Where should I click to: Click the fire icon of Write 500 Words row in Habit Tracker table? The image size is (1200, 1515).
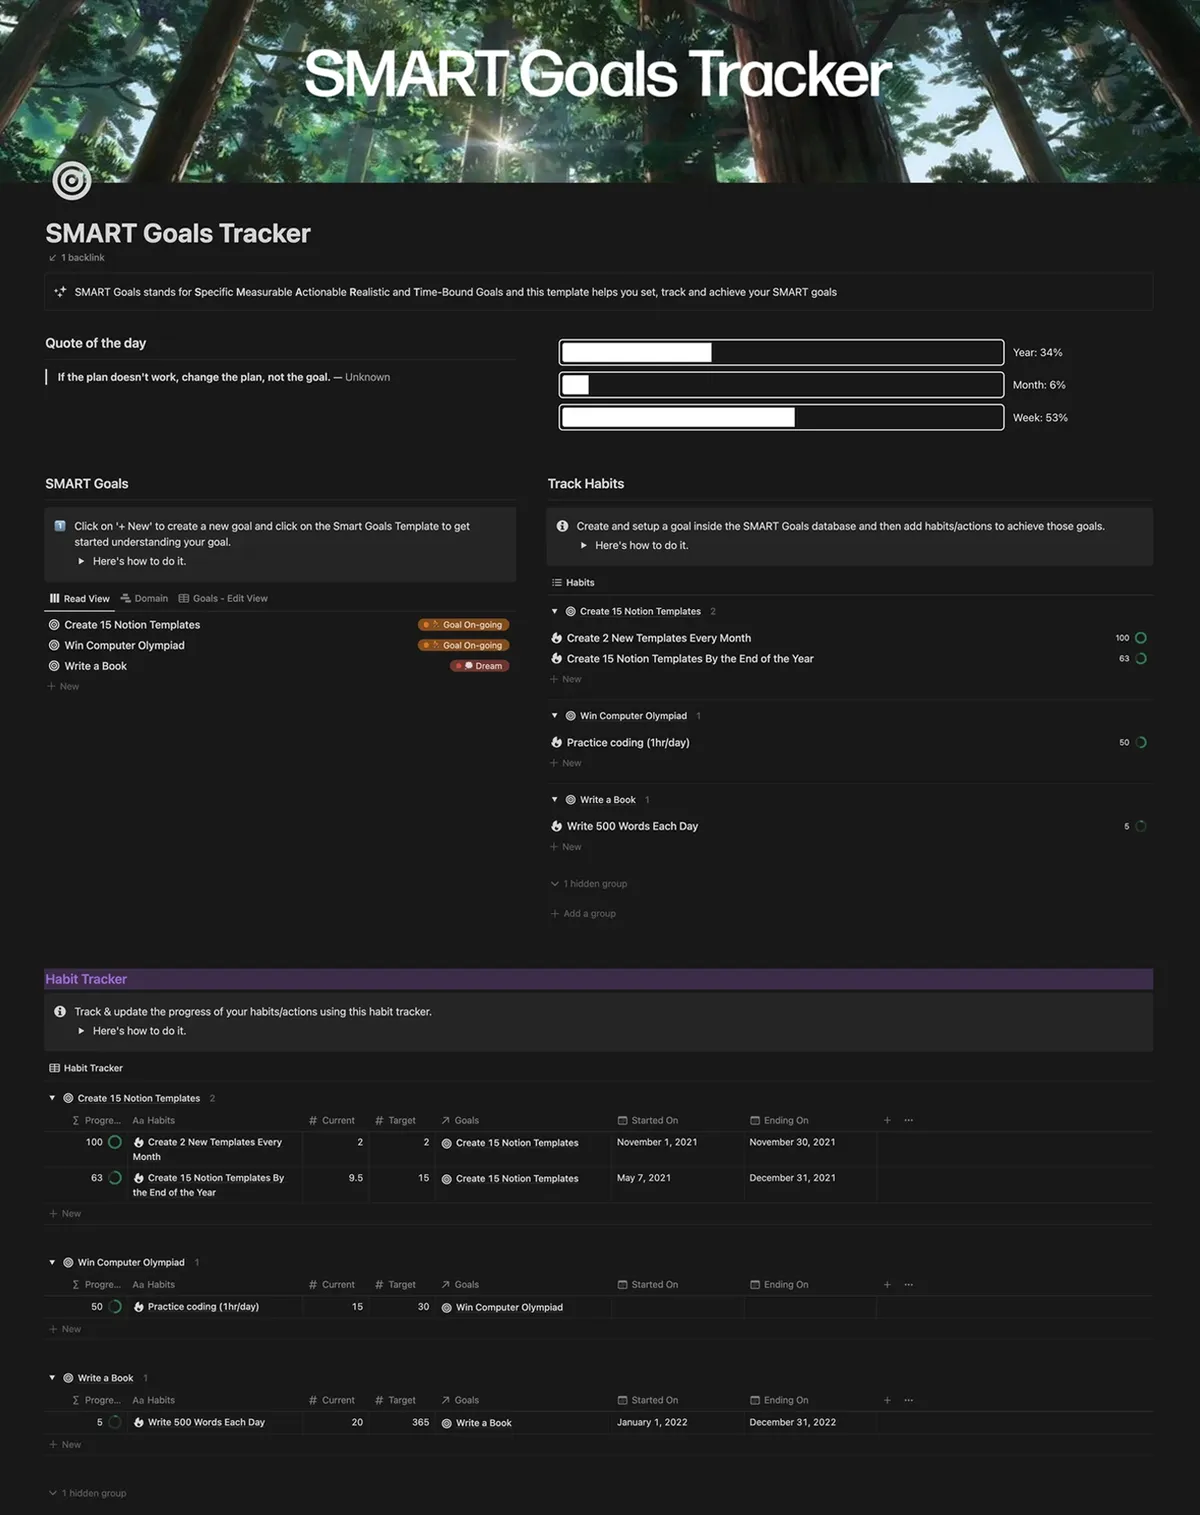[x=139, y=1422]
